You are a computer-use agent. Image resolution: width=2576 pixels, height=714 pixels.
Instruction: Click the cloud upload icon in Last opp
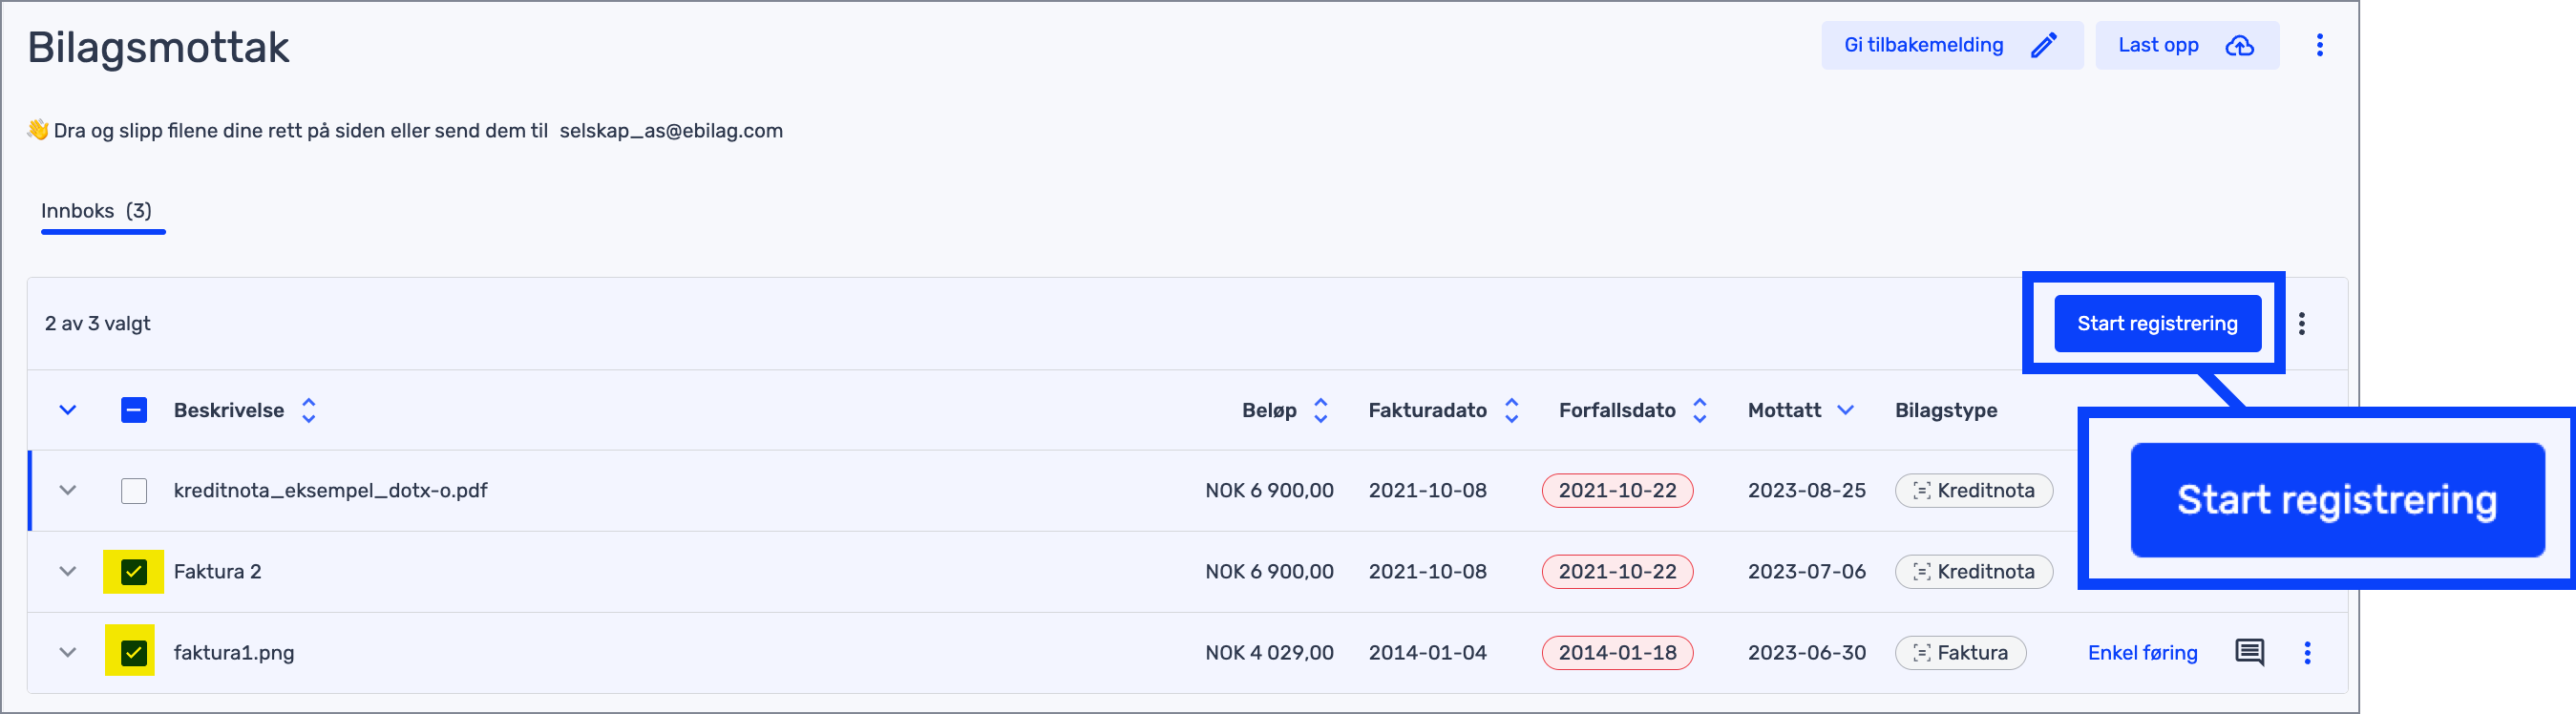pyautogui.click(x=2239, y=45)
